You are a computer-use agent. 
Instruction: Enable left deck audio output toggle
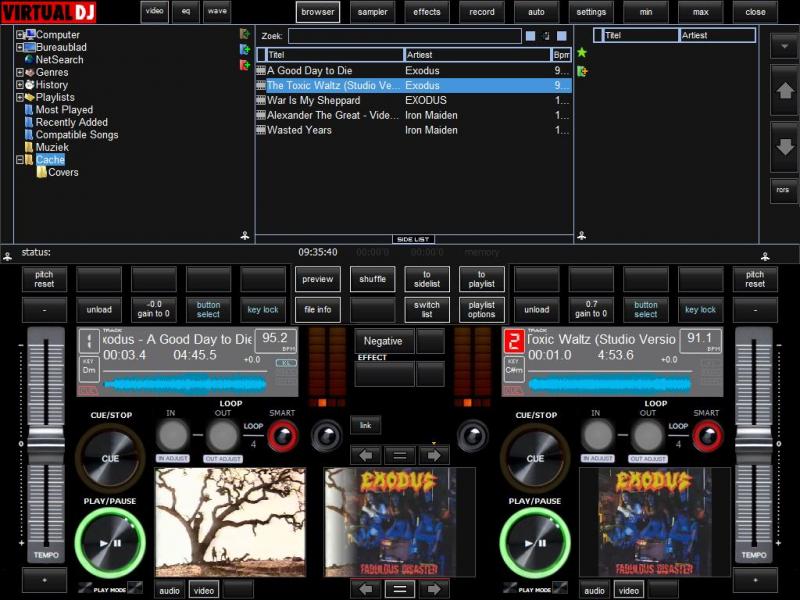pyautogui.click(x=169, y=590)
